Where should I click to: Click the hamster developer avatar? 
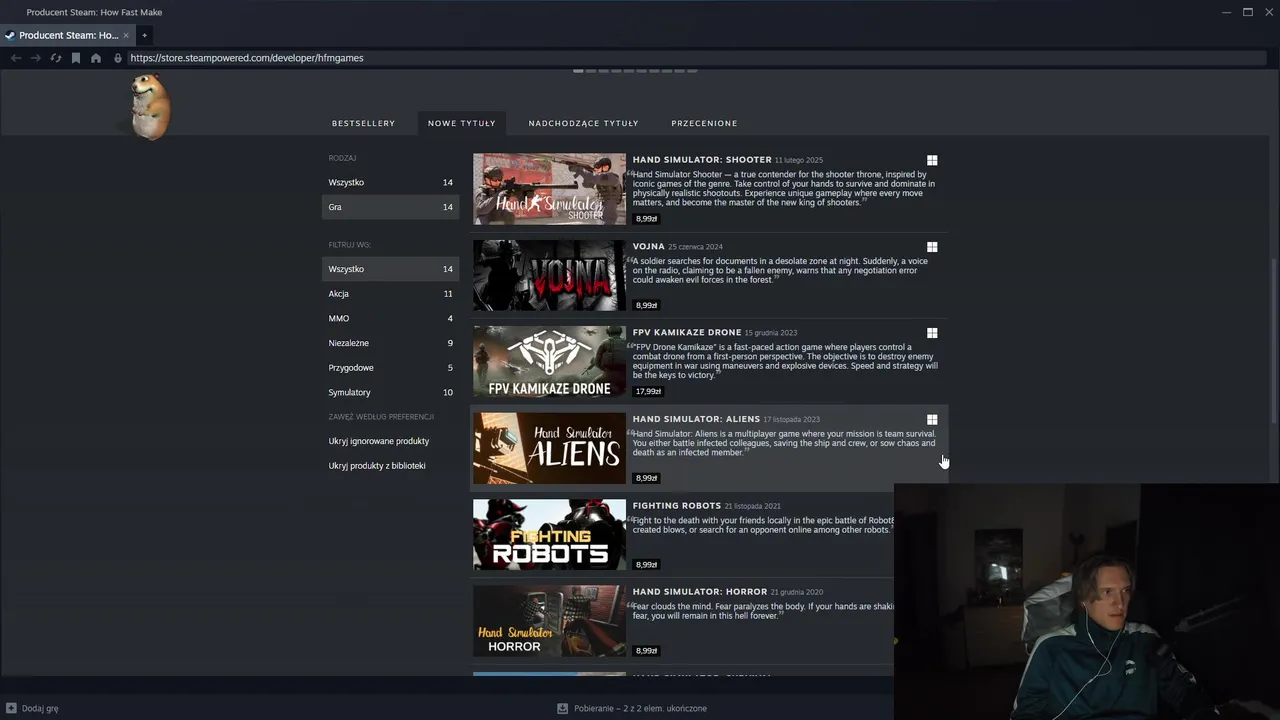coord(151,106)
